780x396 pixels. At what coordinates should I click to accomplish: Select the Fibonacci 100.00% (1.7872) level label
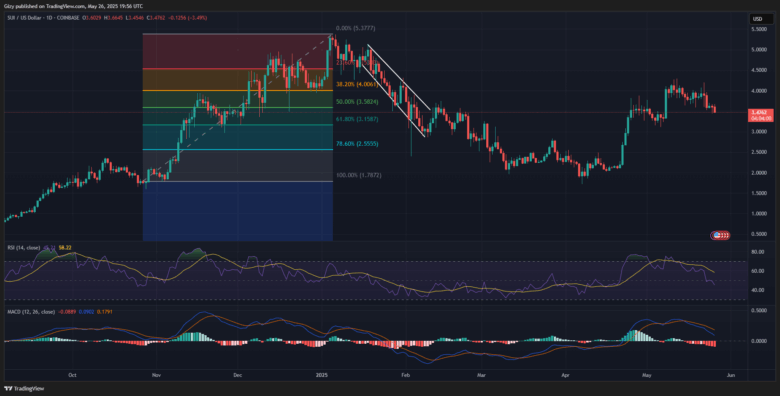(358, 176)
